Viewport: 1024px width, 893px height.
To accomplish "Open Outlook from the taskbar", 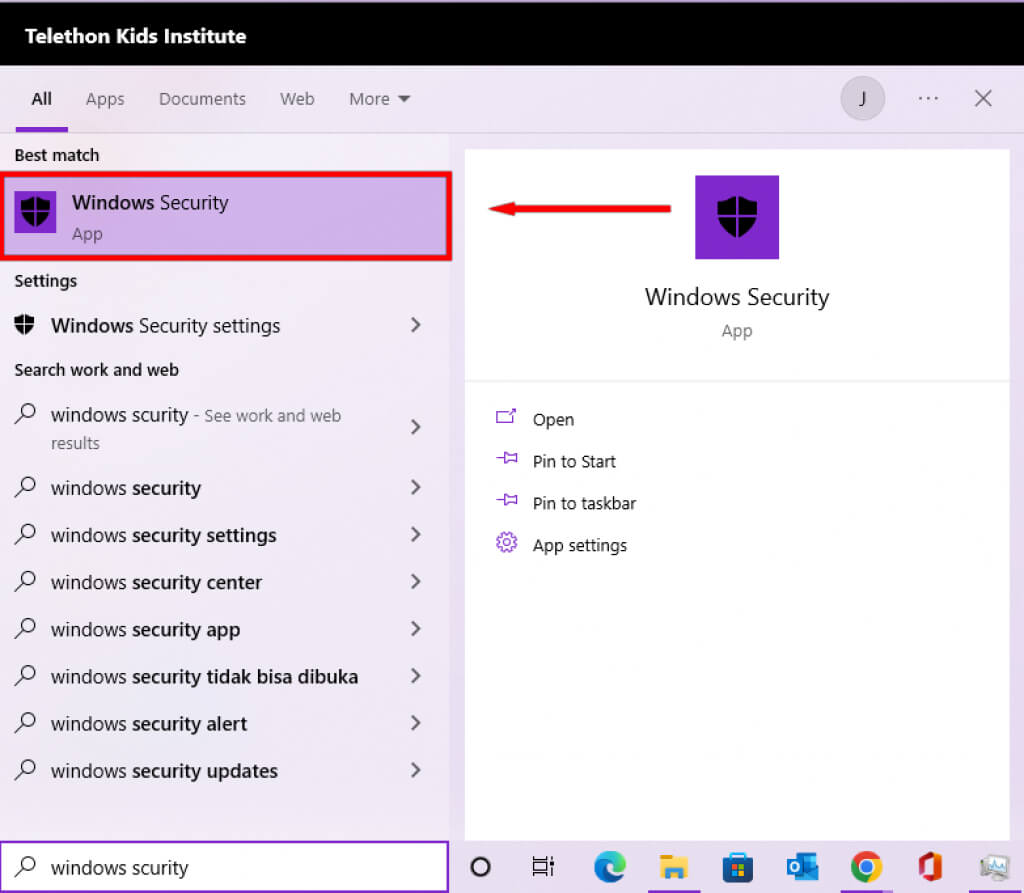I will pos(802,866).
